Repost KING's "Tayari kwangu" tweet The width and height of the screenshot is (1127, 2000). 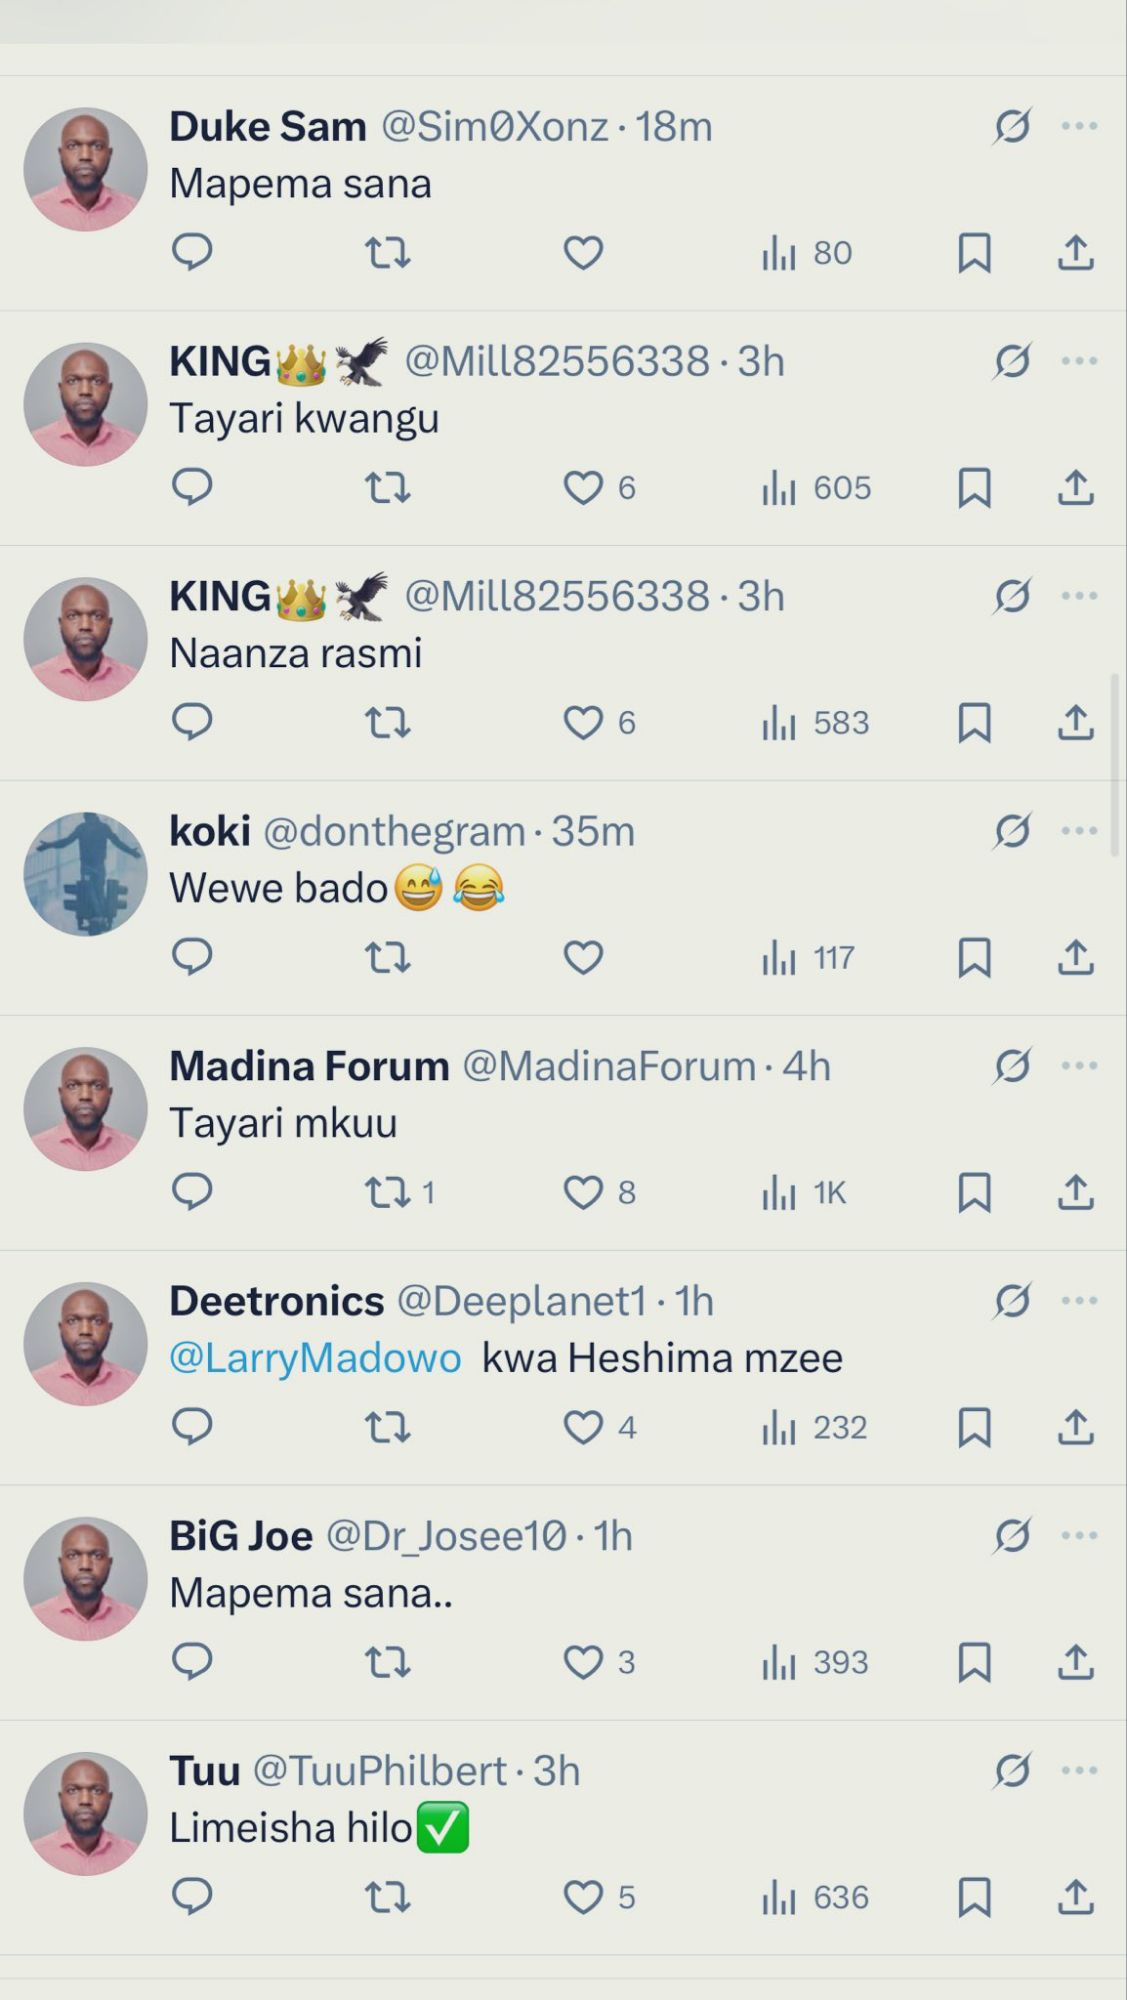pos(387,488)
